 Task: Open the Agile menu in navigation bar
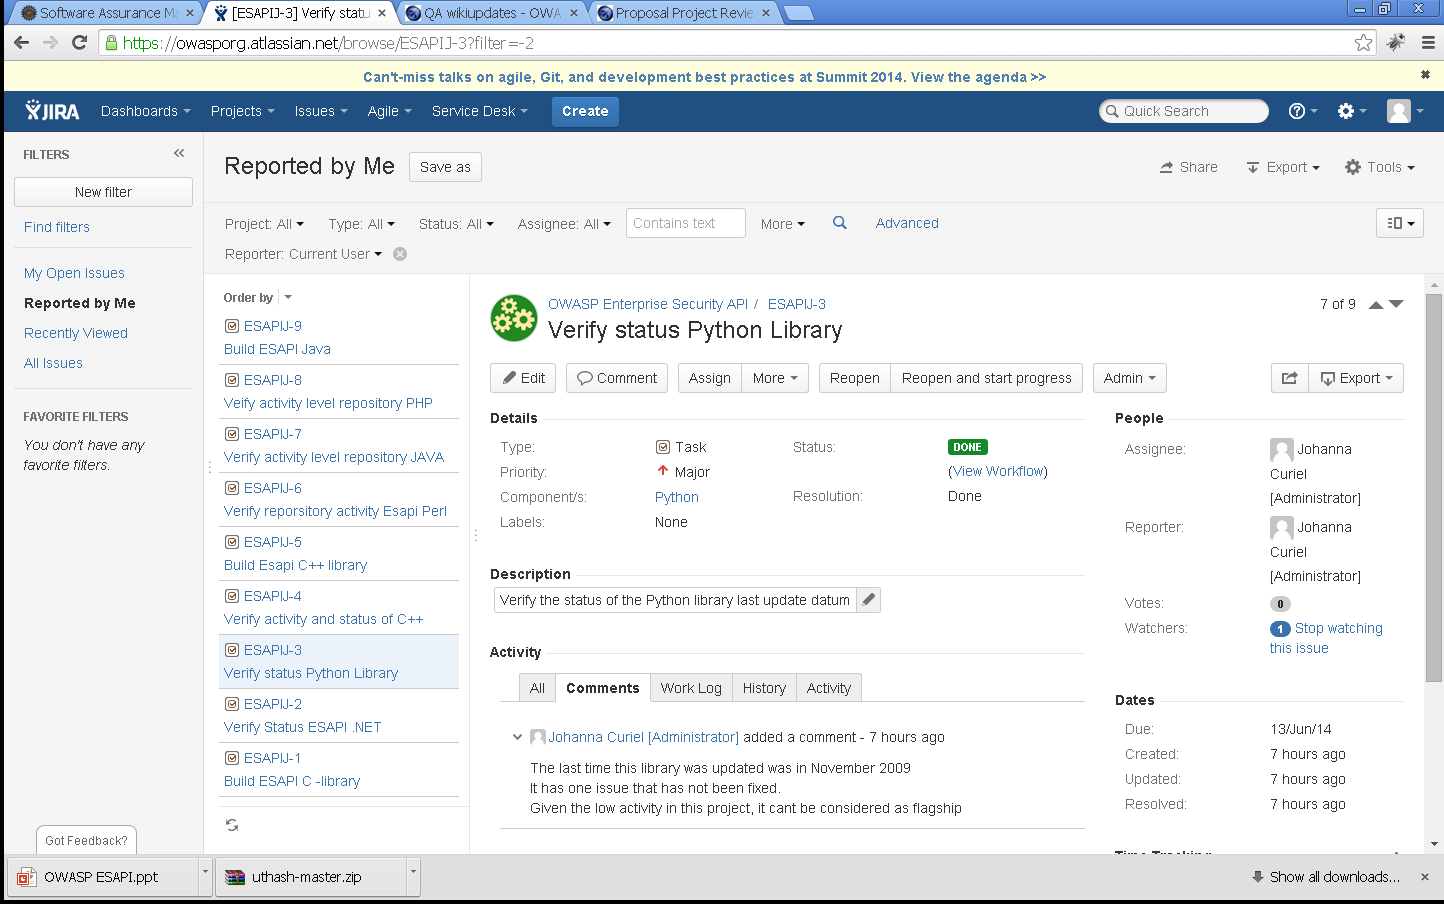coord(389,111)
